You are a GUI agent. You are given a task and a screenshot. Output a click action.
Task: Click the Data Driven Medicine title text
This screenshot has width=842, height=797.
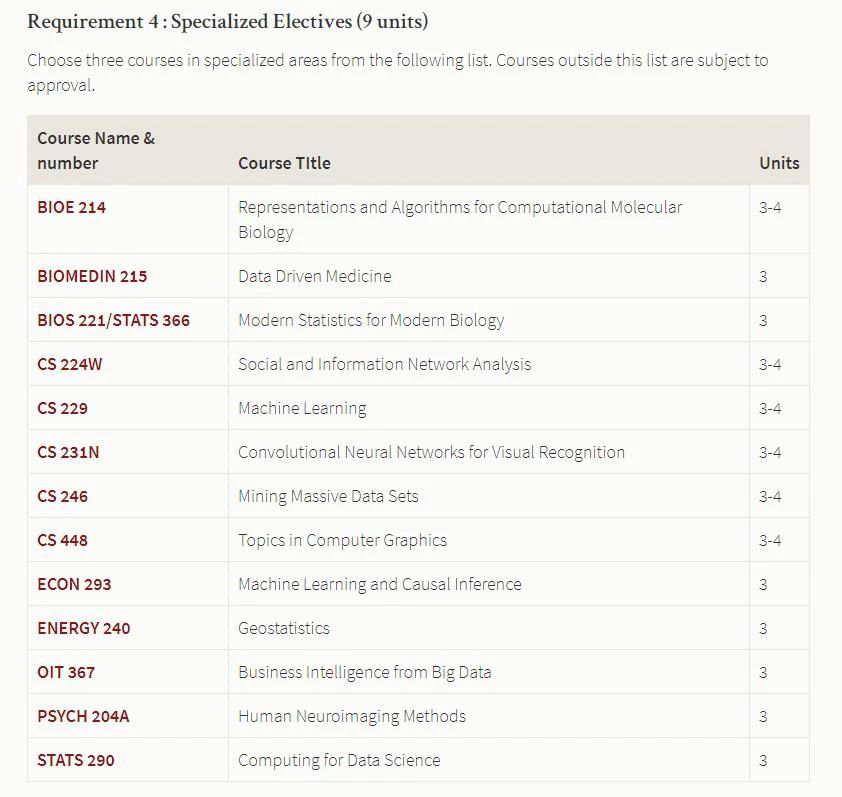click(315, 276)
